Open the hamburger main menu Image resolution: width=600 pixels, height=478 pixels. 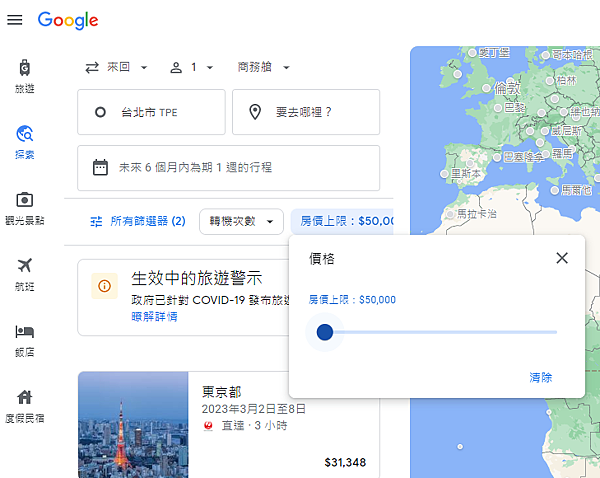click(15, 20)
